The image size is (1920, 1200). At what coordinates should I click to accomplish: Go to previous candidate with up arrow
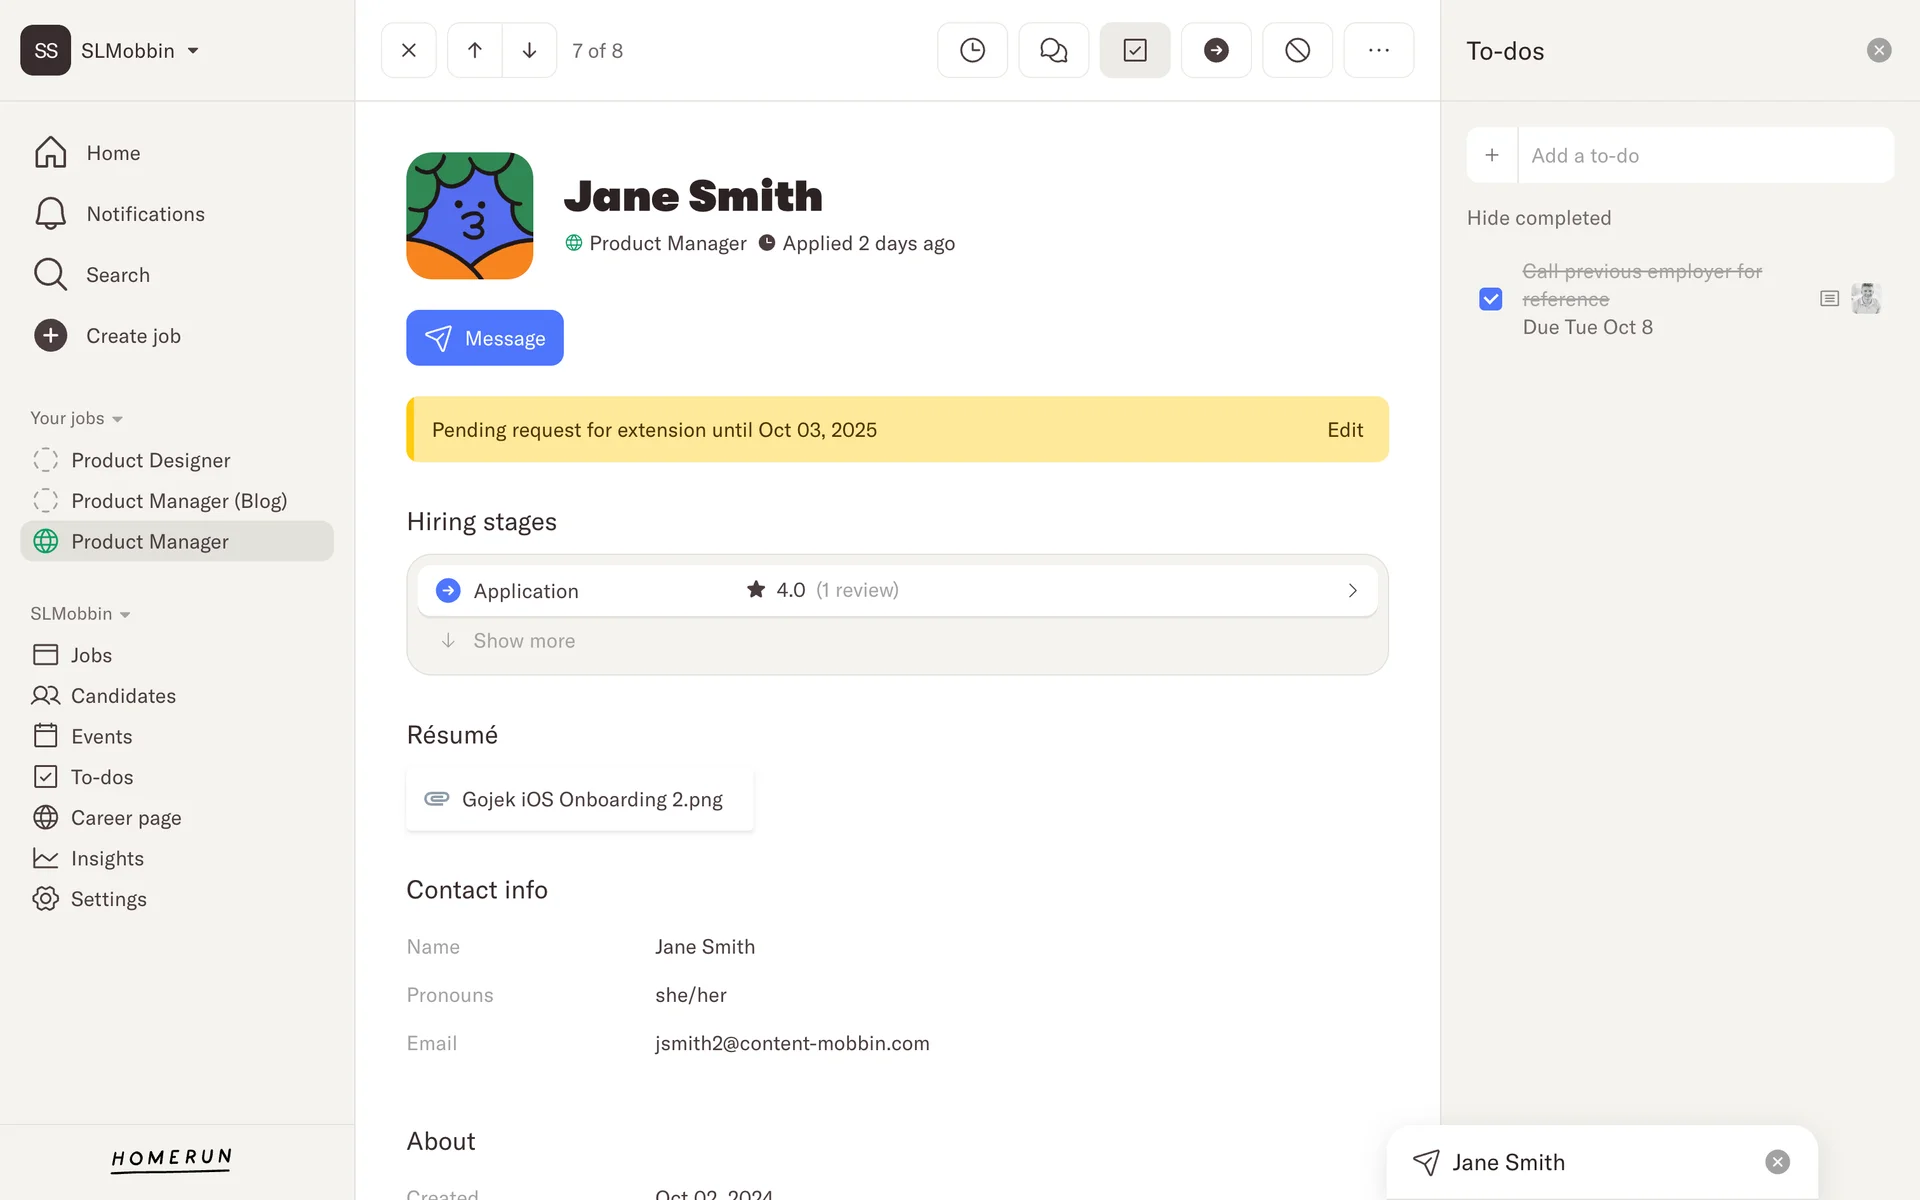475,50
